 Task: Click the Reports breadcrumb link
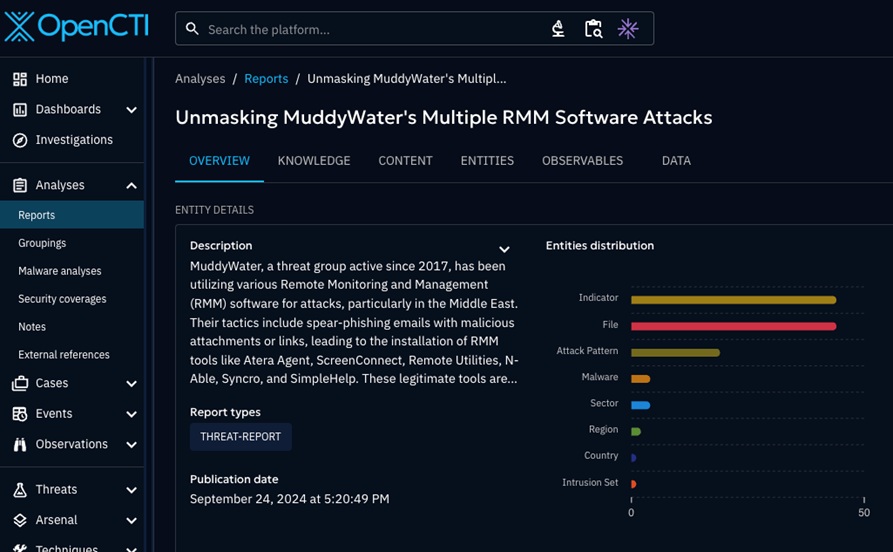[266, 79]
